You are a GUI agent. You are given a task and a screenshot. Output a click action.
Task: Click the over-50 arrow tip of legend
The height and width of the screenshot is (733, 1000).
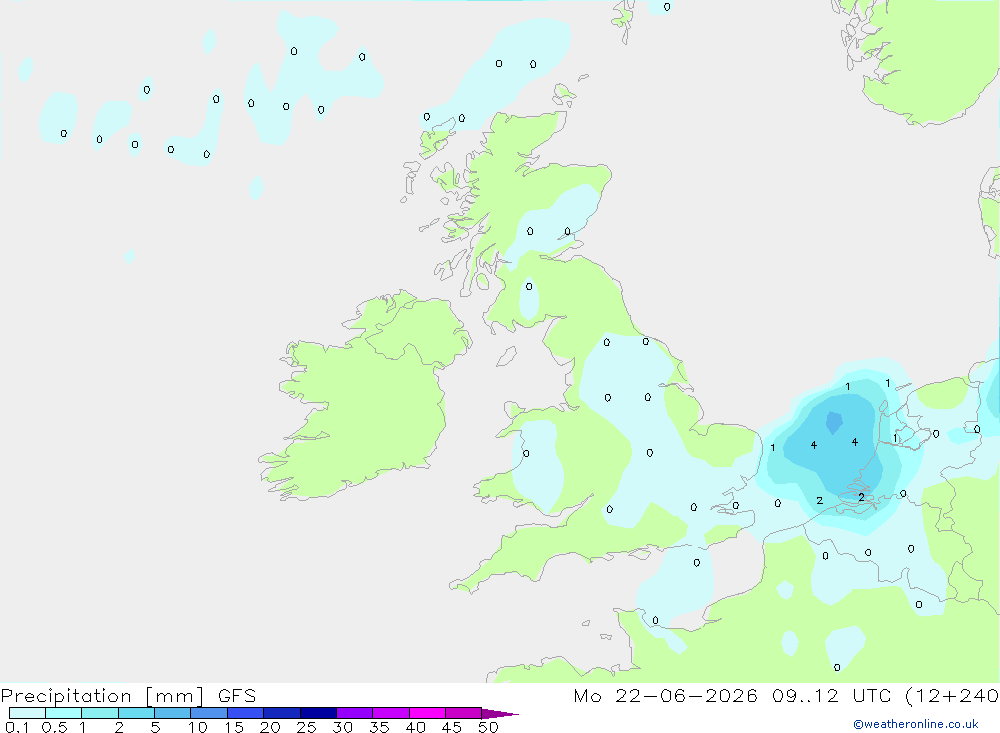point(500,714)
